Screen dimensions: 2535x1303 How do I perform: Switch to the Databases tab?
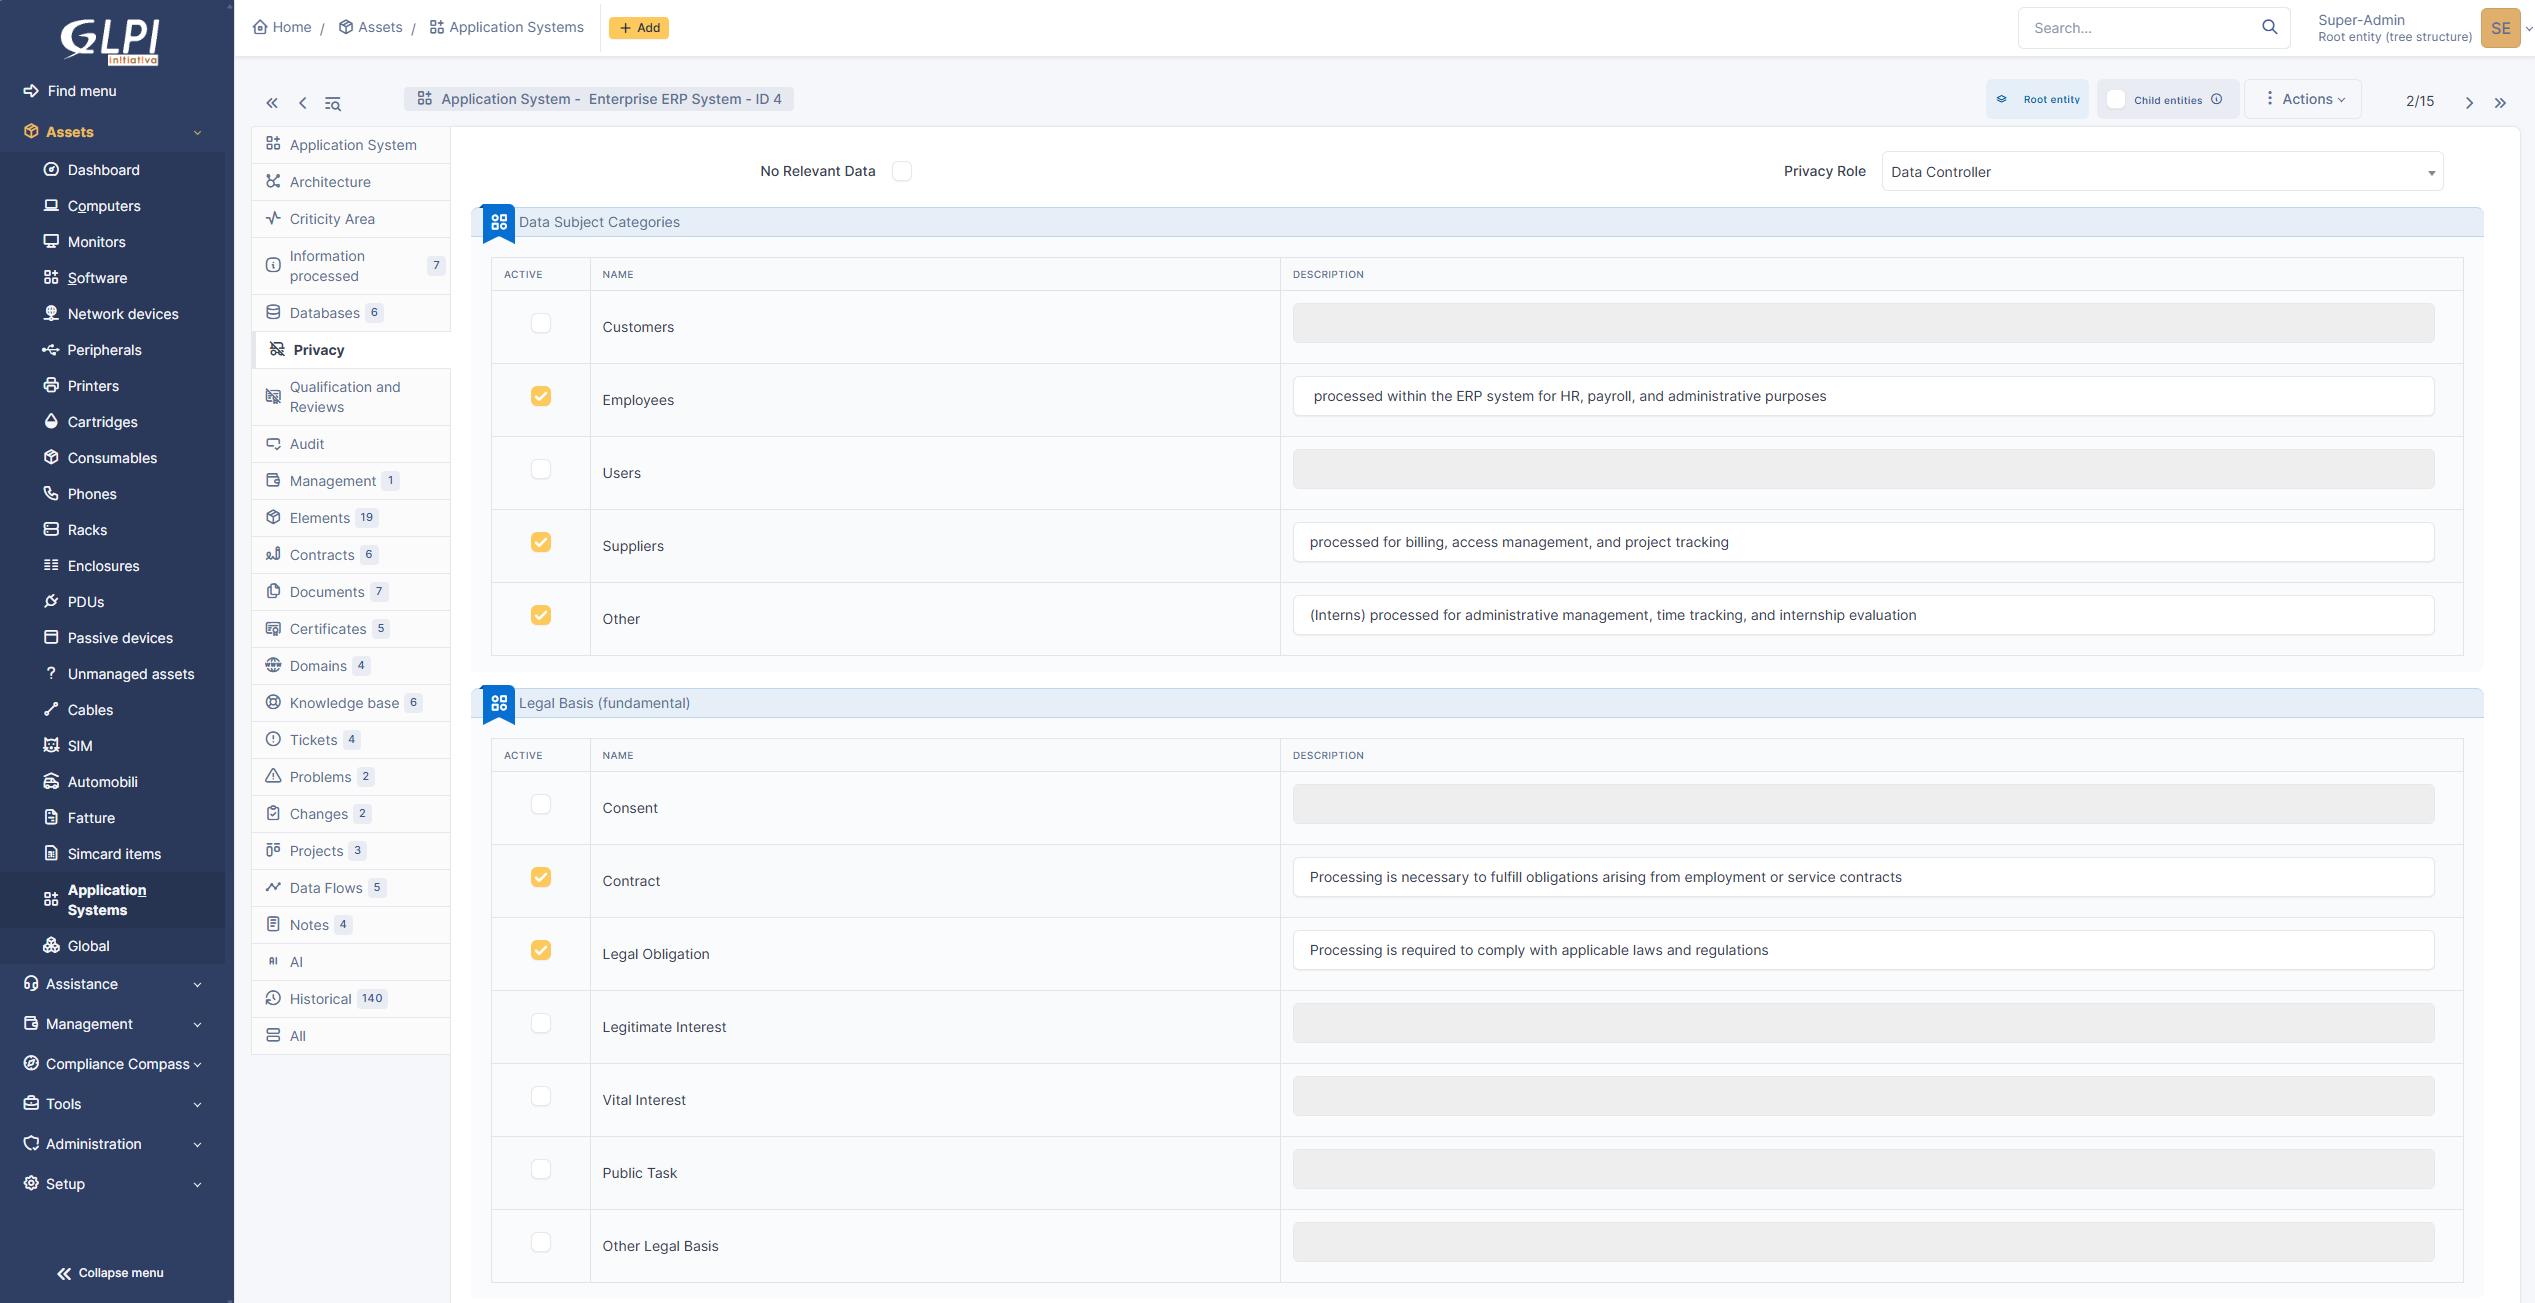click(351, 313)
